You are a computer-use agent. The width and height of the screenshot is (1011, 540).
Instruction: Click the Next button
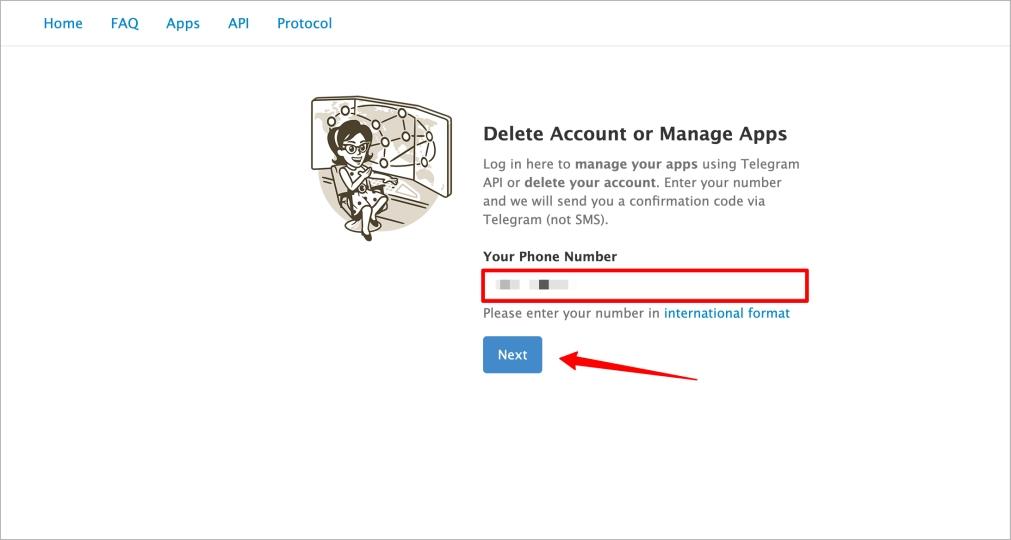(512, 355)
